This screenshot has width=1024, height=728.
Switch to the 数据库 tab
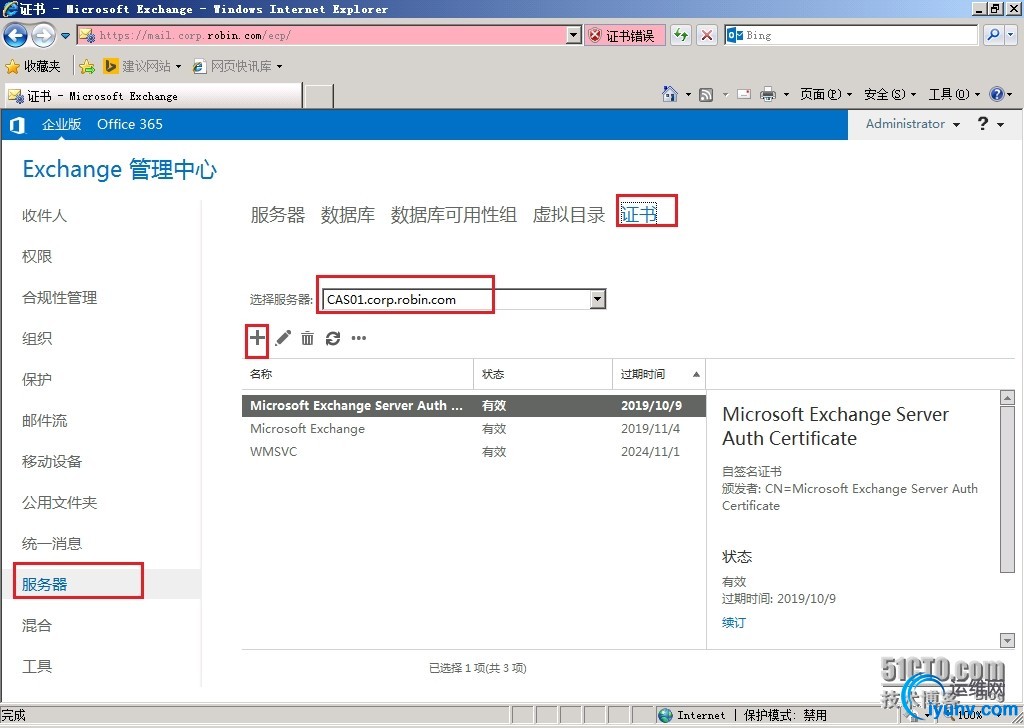point(347,214)
